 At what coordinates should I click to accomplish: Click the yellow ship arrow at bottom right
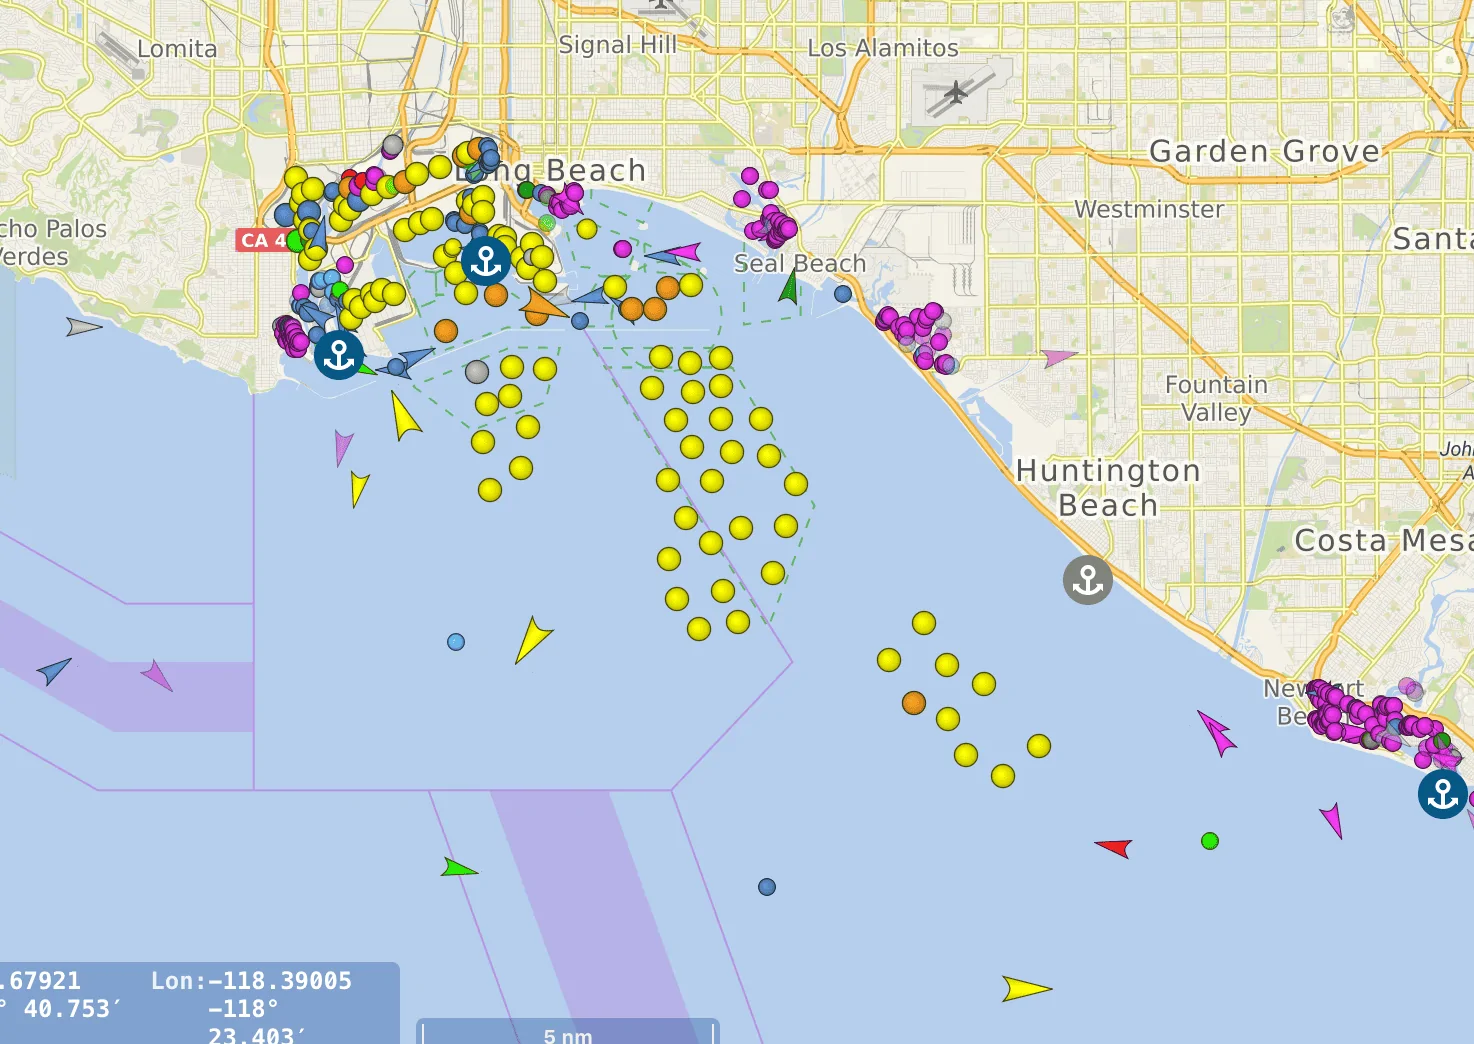pyautogui.click(x=1027, y=989)
